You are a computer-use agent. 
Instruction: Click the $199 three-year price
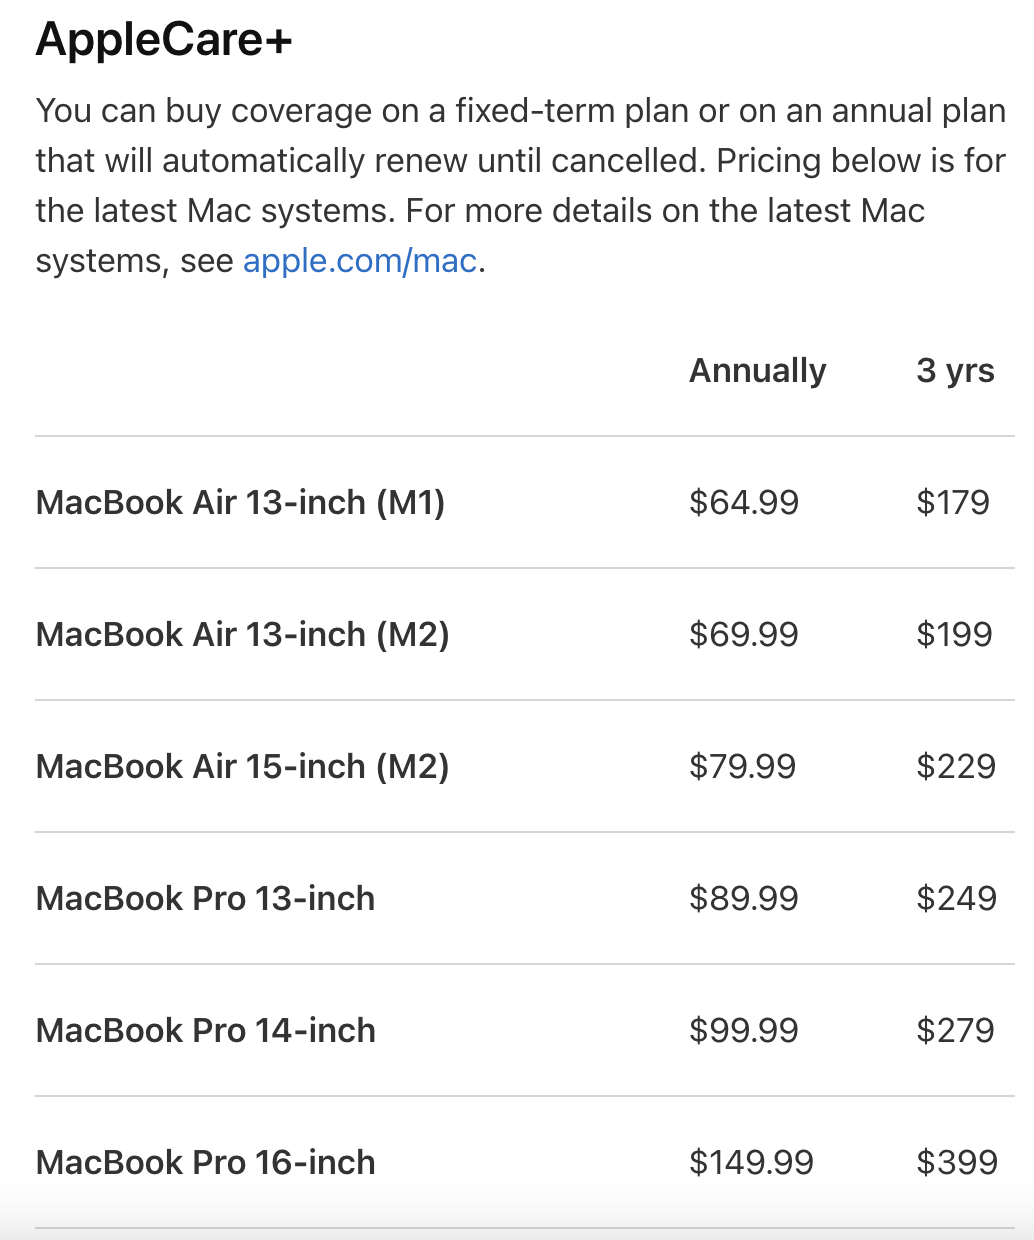click(x=954, y=634)
